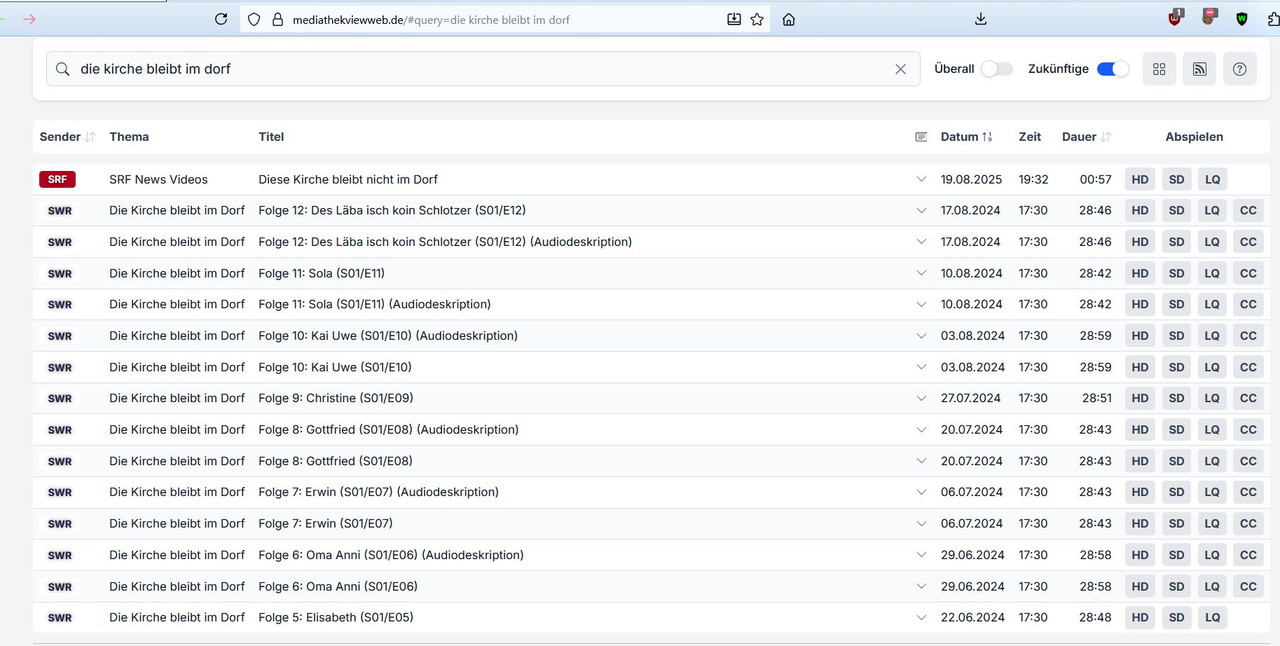Play Folge 5: Elisabeth in LQ
This screenshot has width=1280, height=646.
1212,618
